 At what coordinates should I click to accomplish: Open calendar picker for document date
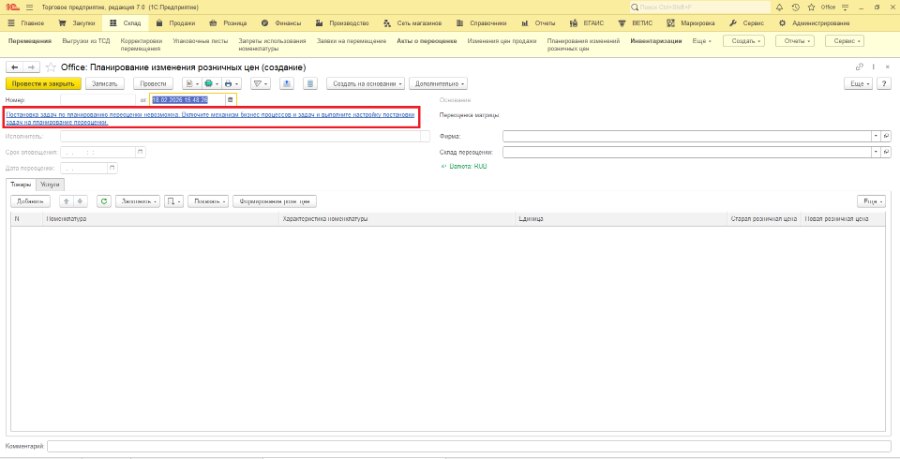coord(230,100)
